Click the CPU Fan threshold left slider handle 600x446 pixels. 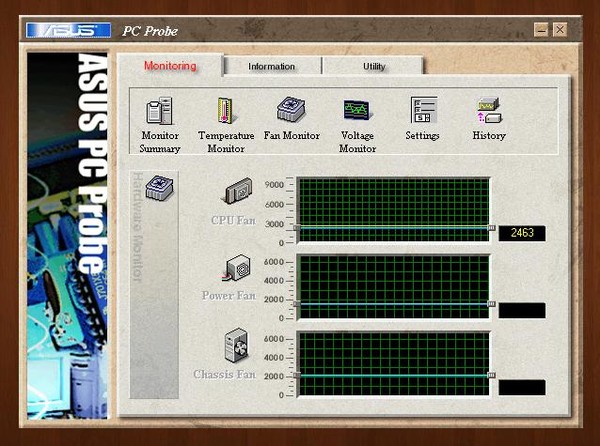(297, 228)
